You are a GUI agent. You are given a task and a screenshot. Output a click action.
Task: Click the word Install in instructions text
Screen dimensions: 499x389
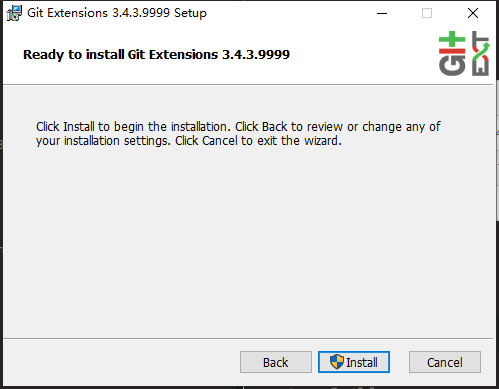coord(79,127)
